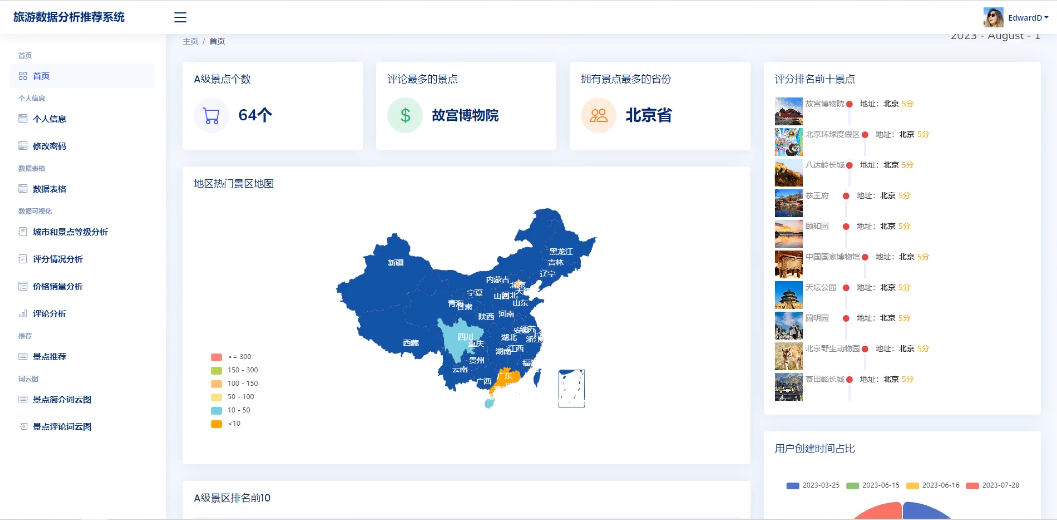
Task: Click the 慕田峪长城 thumbnail image
Action: pyautogui.click(x=789, y=387)
